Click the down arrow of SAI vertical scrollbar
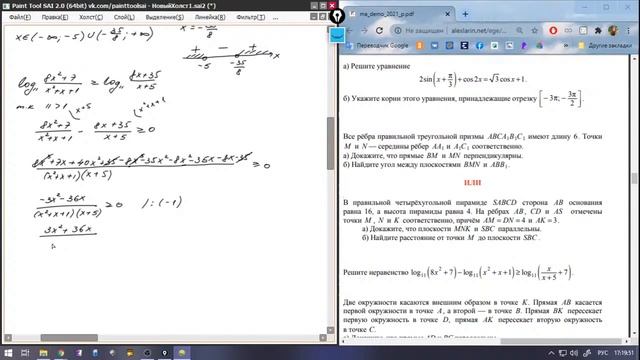Viewport: 640px width, 360px height. [331, 330]
